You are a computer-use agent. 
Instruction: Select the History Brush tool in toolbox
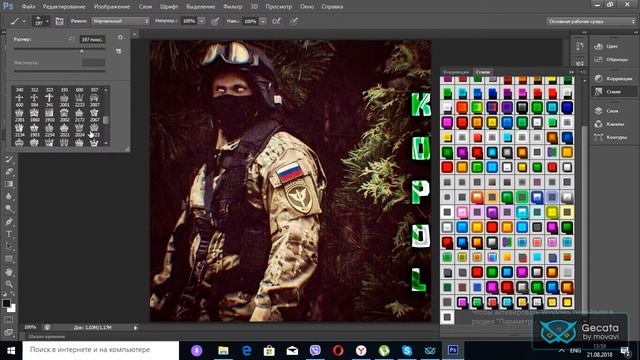coord(9,160)
